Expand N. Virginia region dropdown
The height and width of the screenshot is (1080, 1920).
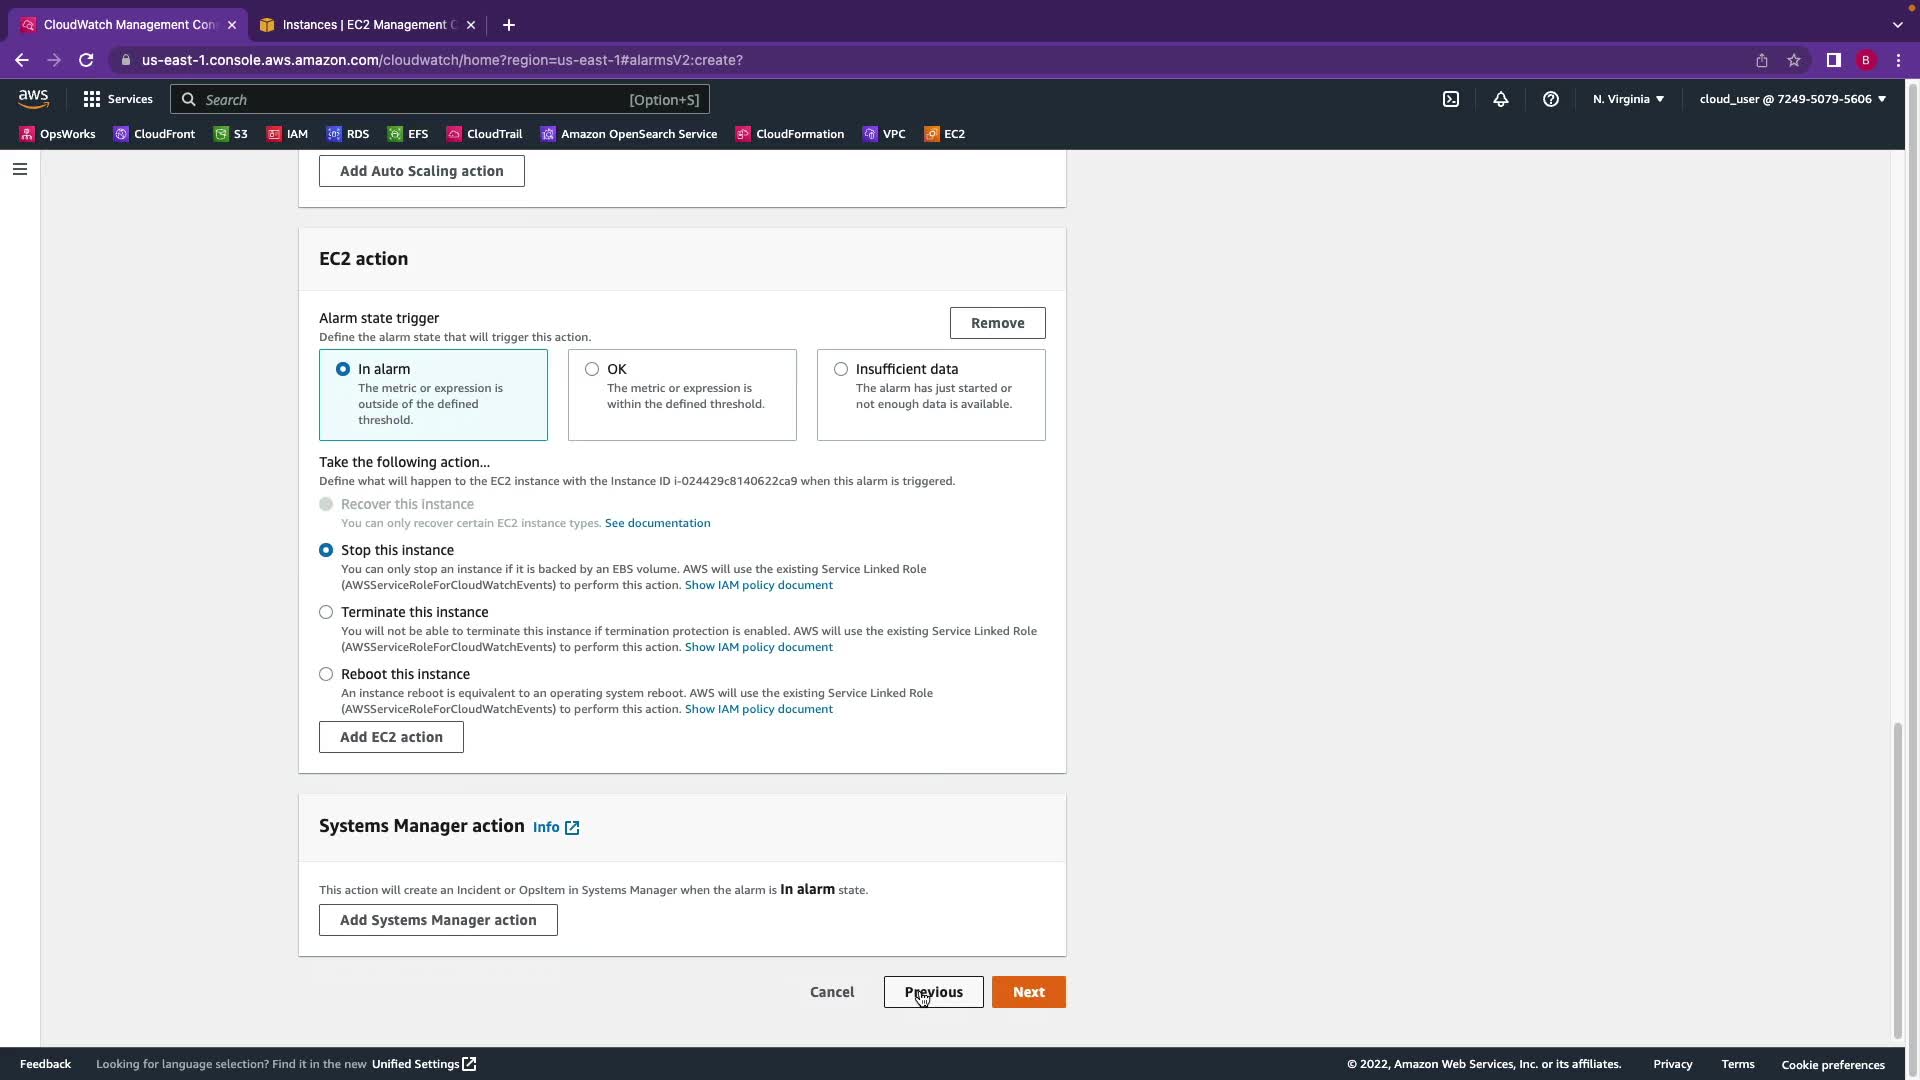[1628, 99]
